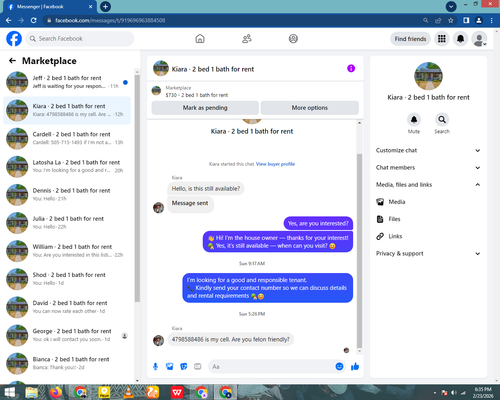Select the Messenger | Facebook tab
This screenshot has width=500, height=400.
pos(50,7)
